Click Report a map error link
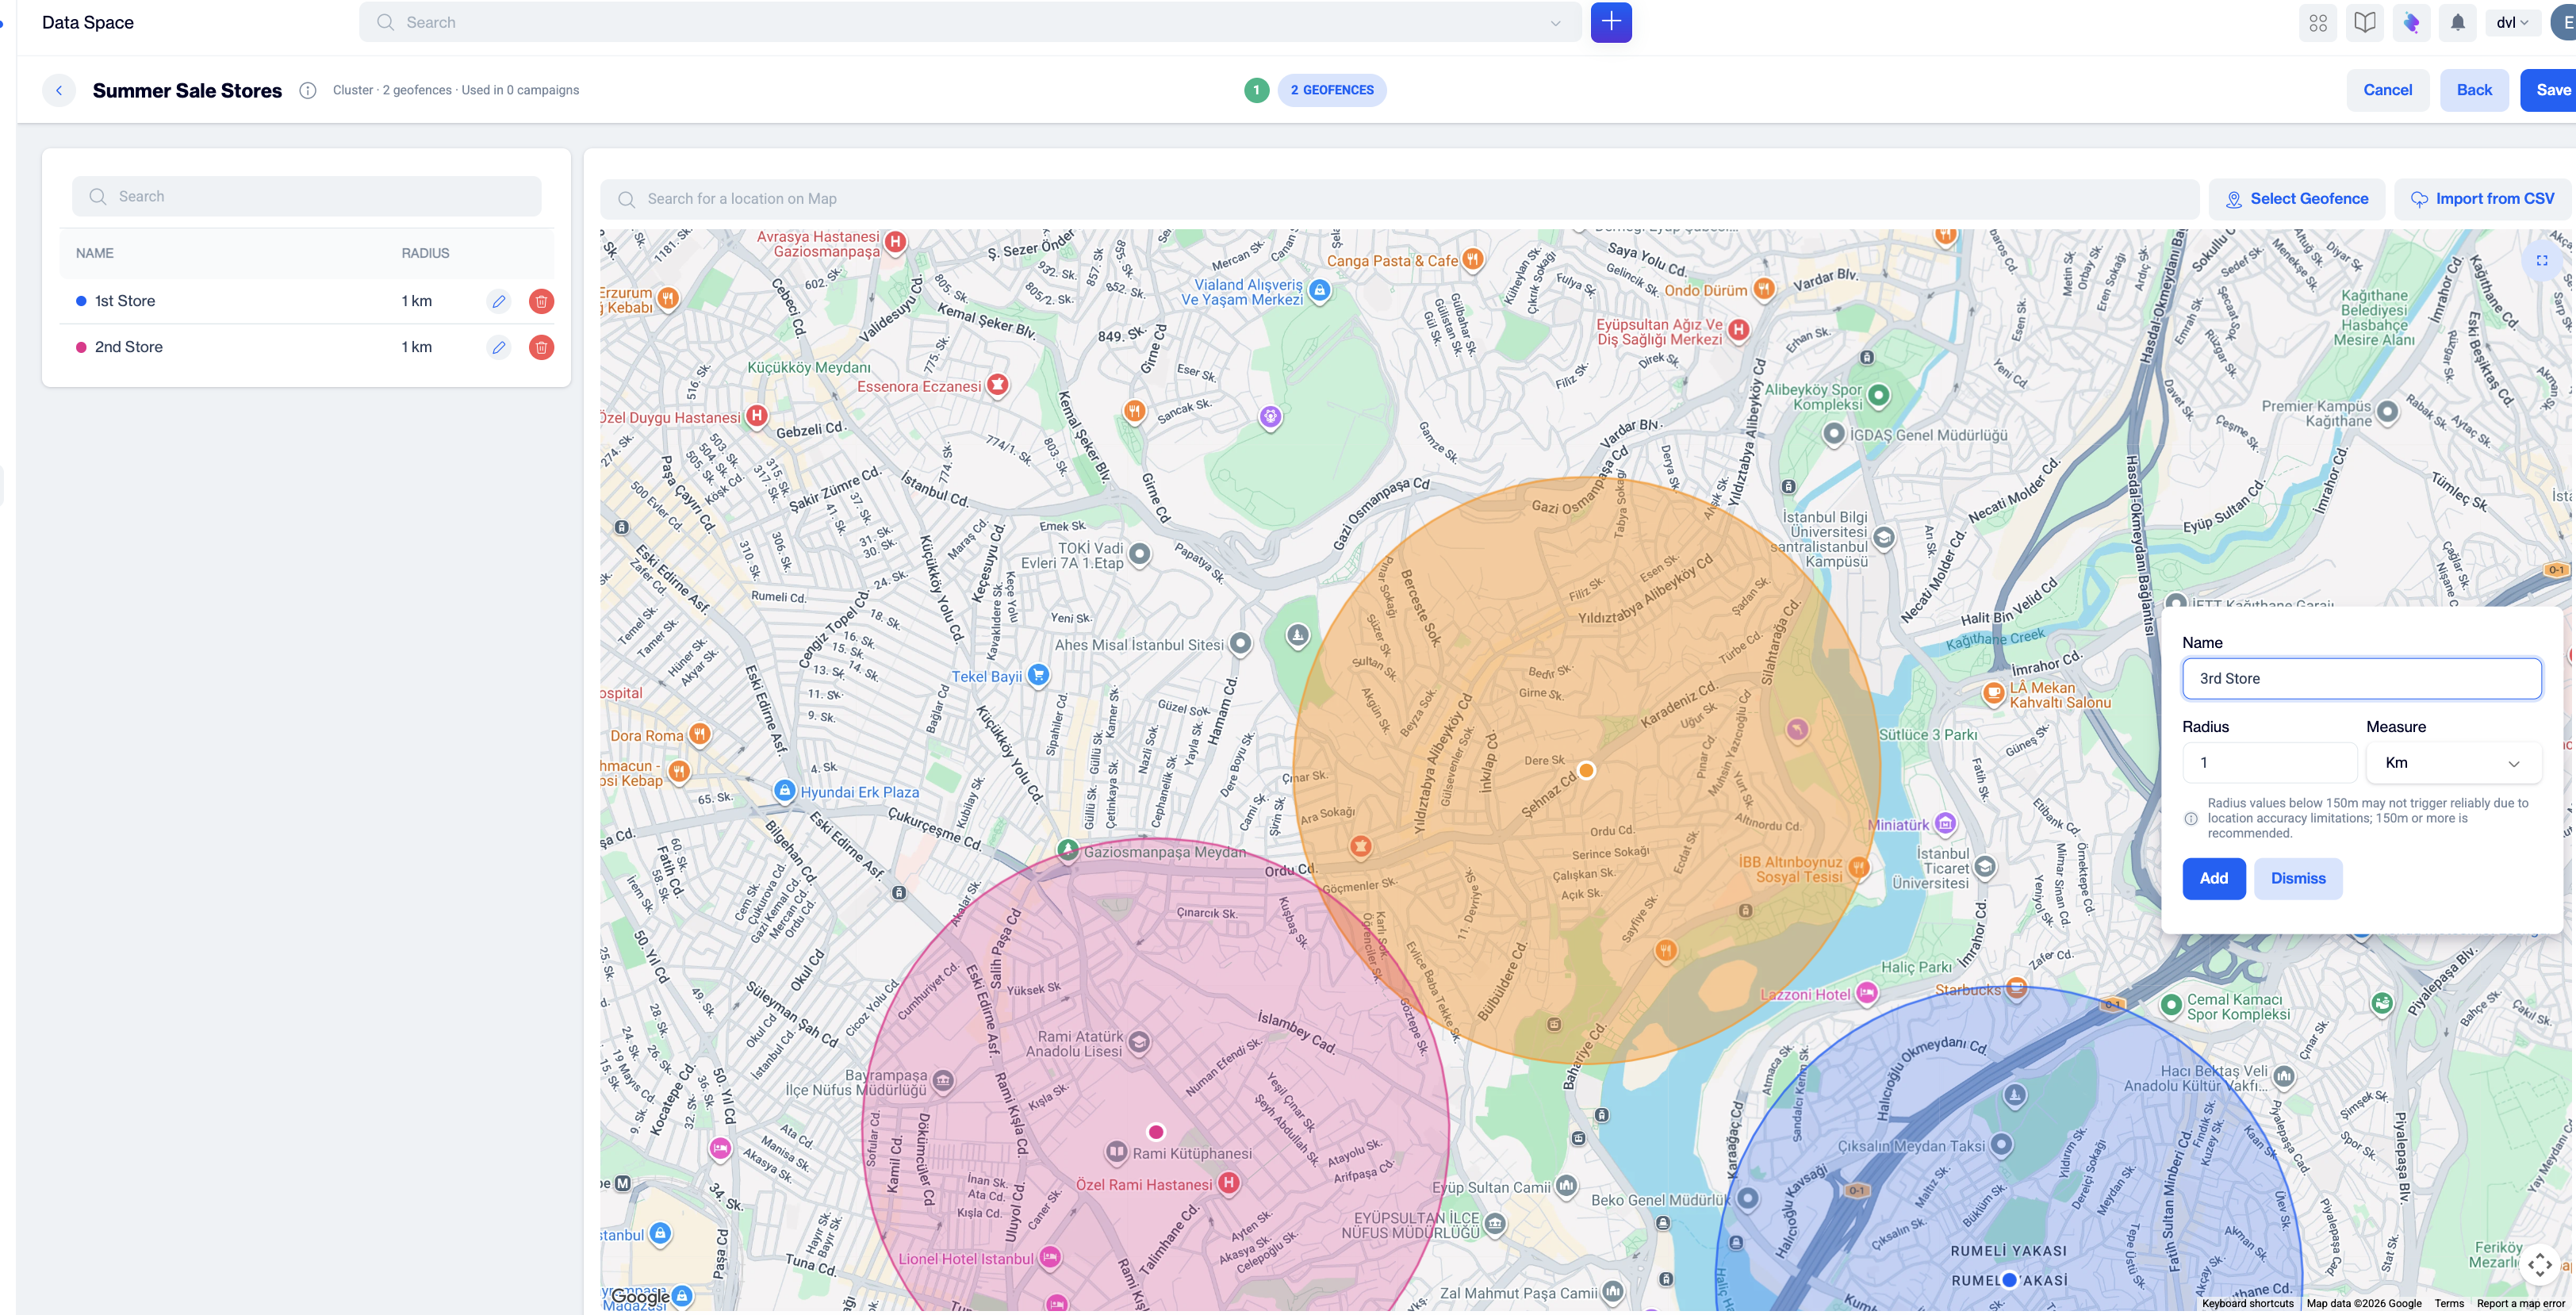 point(2520,1303)
